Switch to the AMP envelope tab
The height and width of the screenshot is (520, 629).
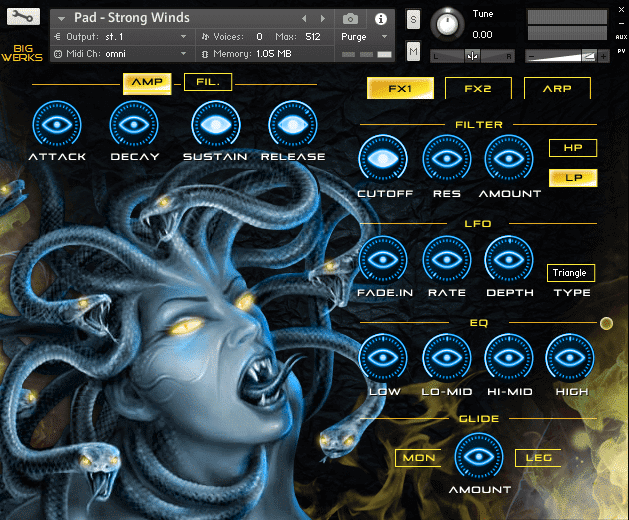pos(147,83)
